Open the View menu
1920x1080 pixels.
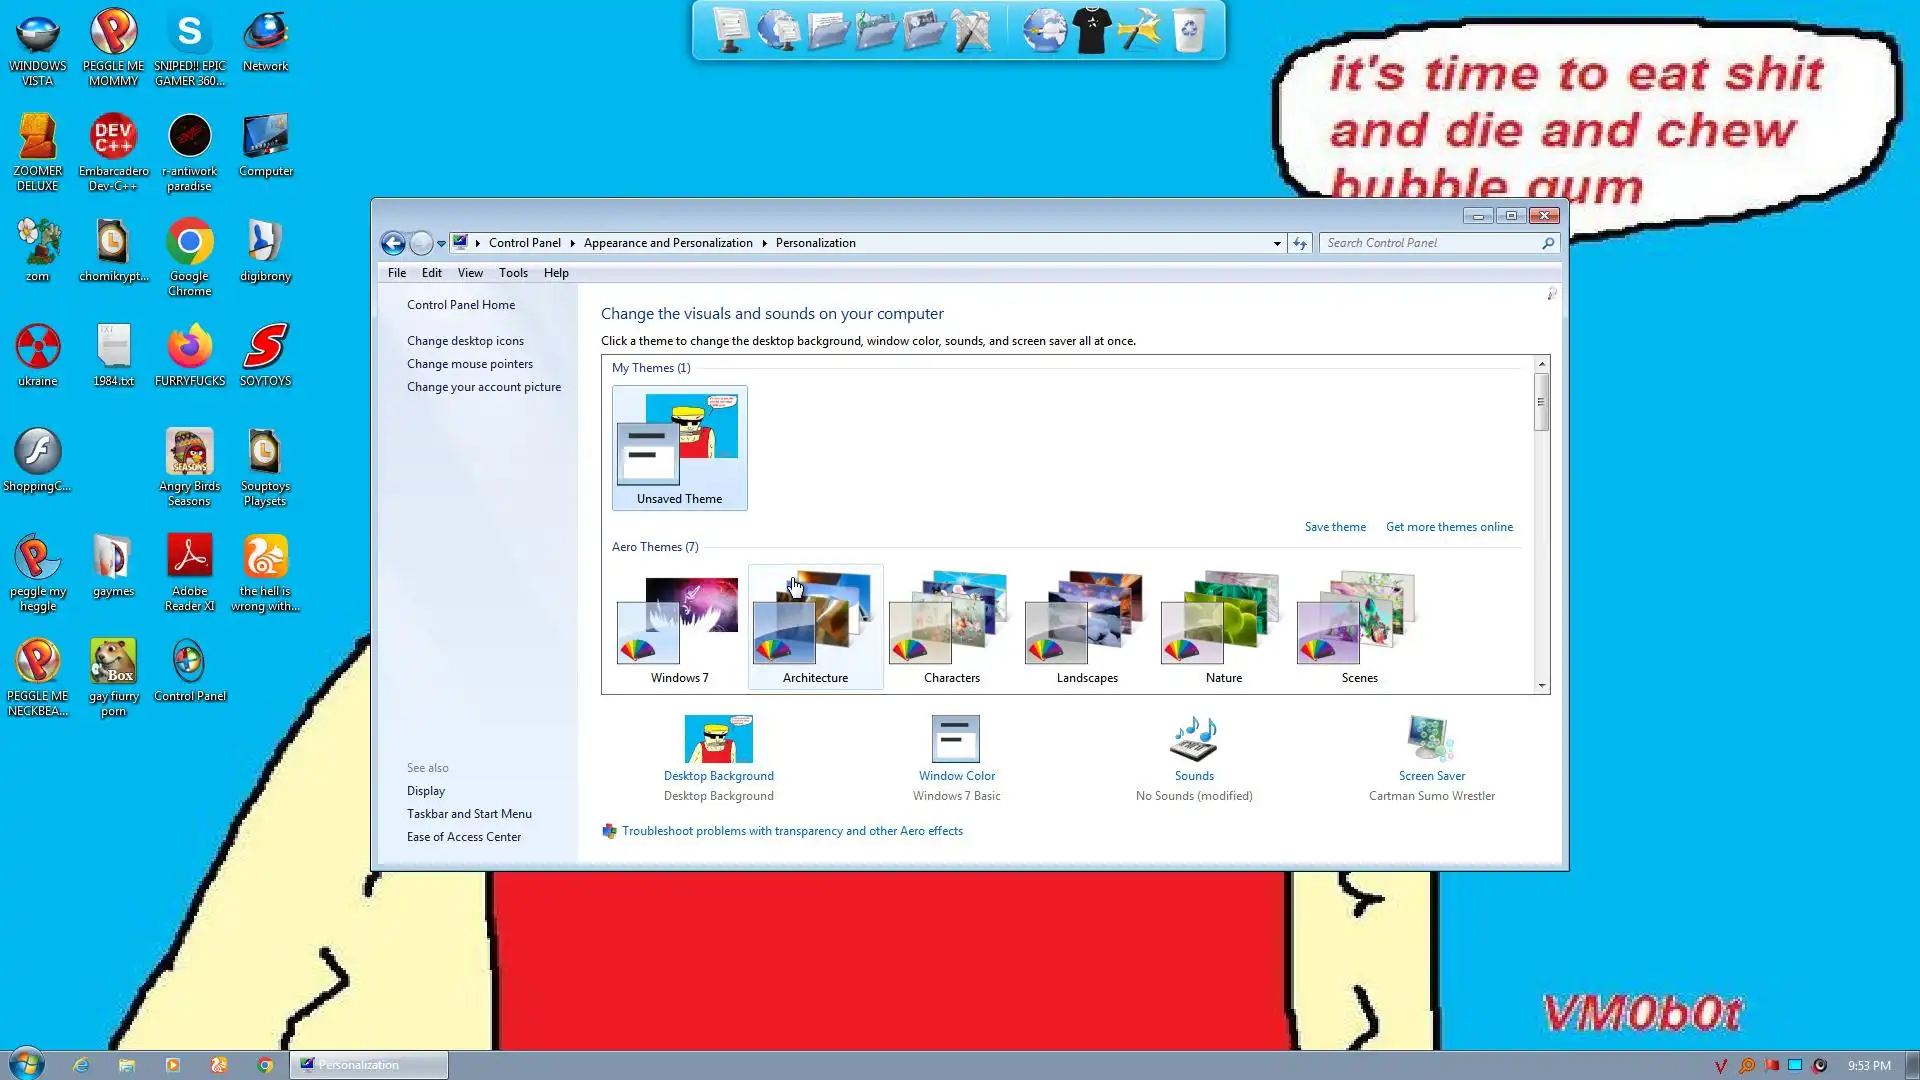click(470, 273)
